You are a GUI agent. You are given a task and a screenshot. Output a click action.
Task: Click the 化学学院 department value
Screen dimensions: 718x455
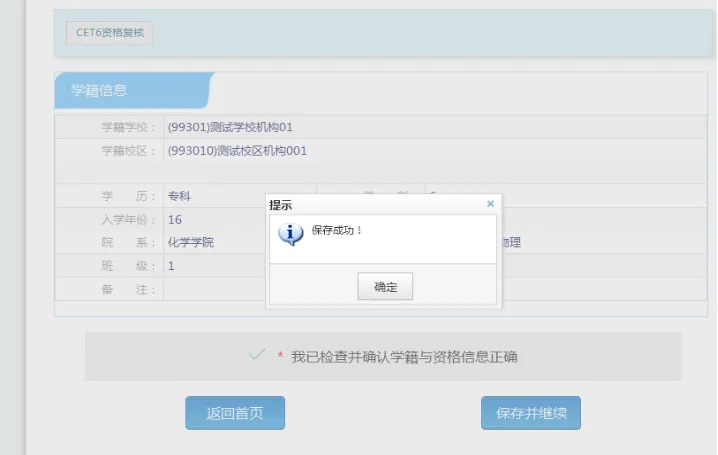pos(190,242)
